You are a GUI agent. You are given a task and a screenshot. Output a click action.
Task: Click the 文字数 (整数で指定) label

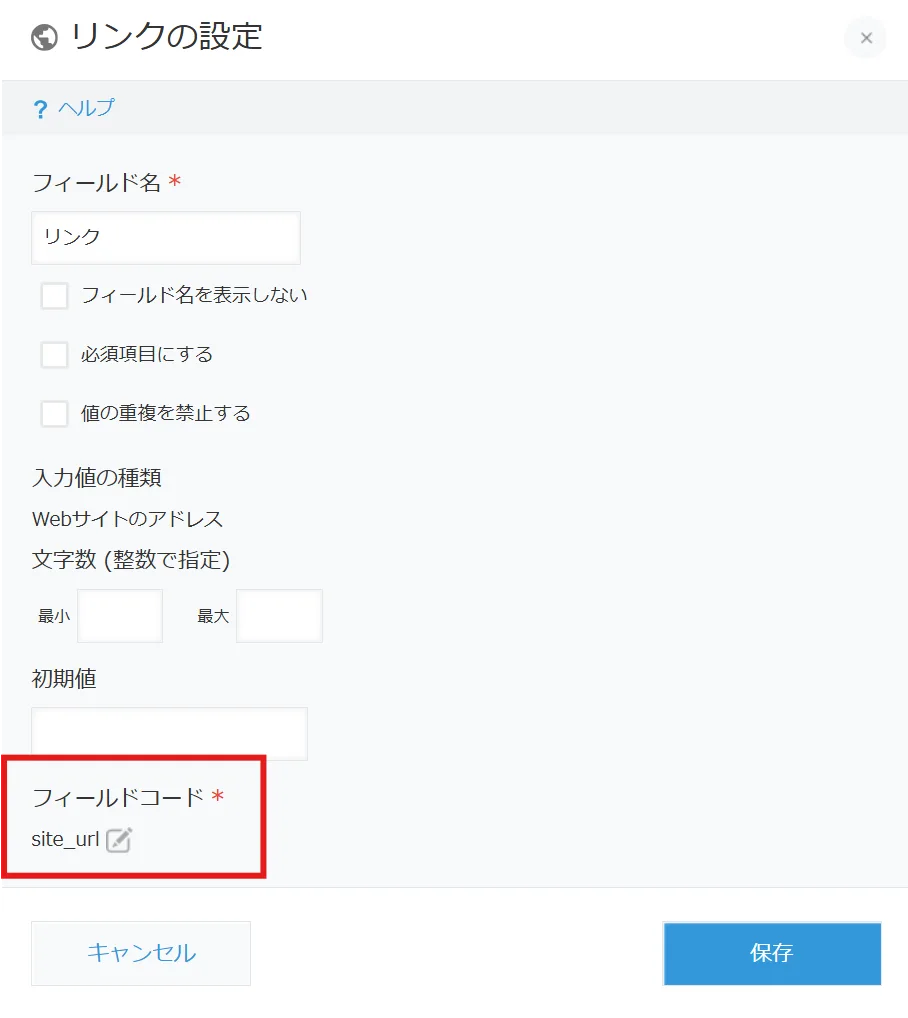tap(130, 560)
